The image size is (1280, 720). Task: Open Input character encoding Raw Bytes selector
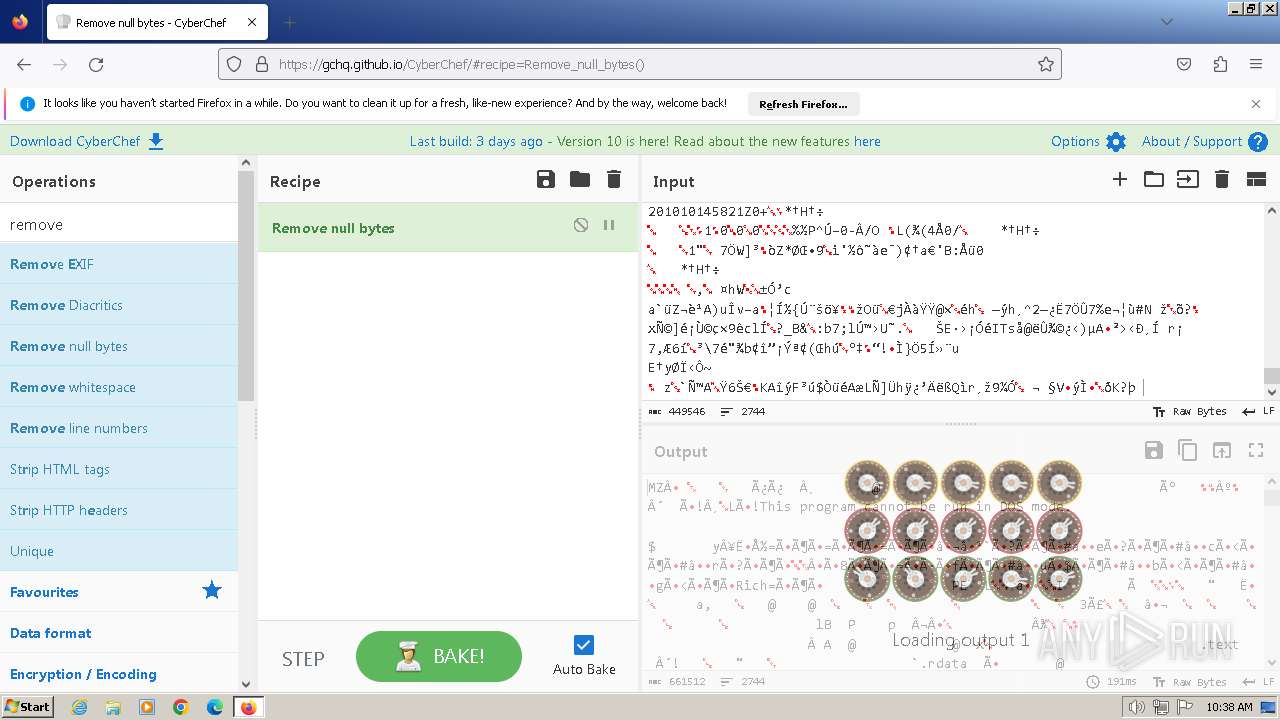coord(1190,411)
